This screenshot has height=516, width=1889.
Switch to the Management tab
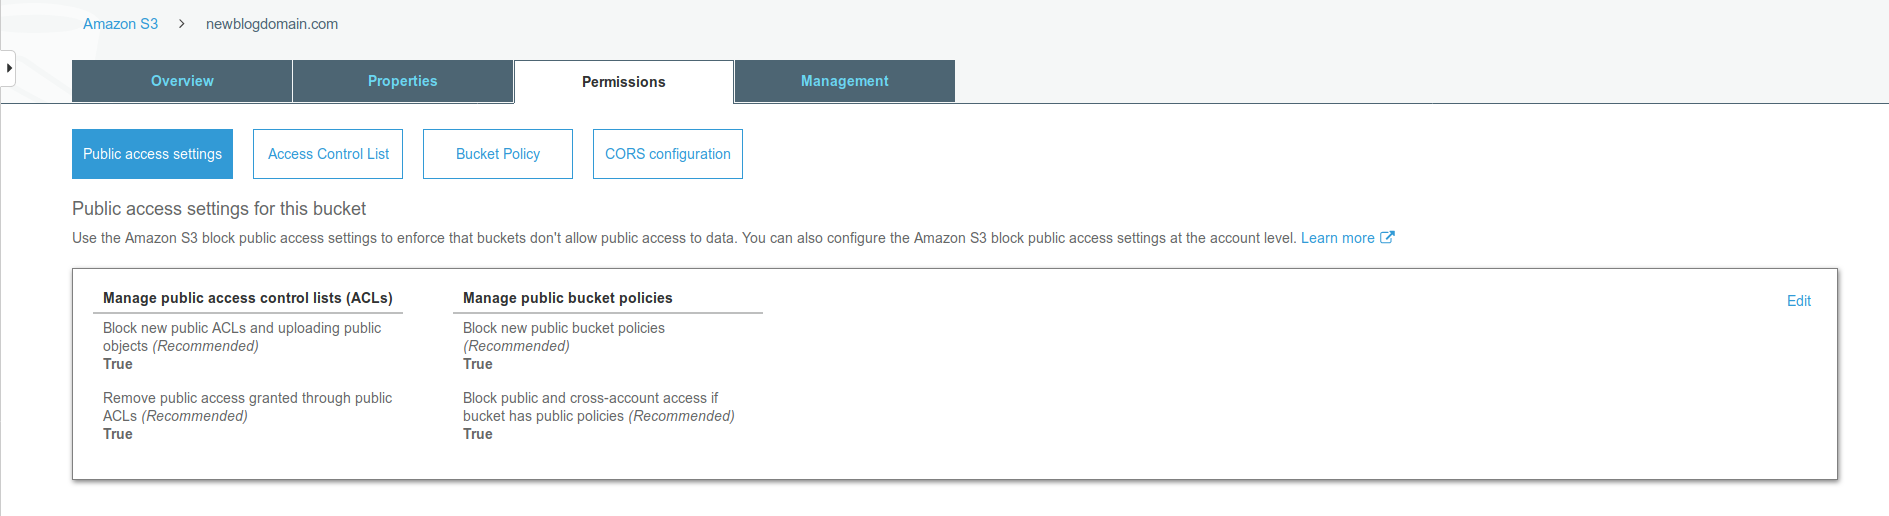(845, 81)
